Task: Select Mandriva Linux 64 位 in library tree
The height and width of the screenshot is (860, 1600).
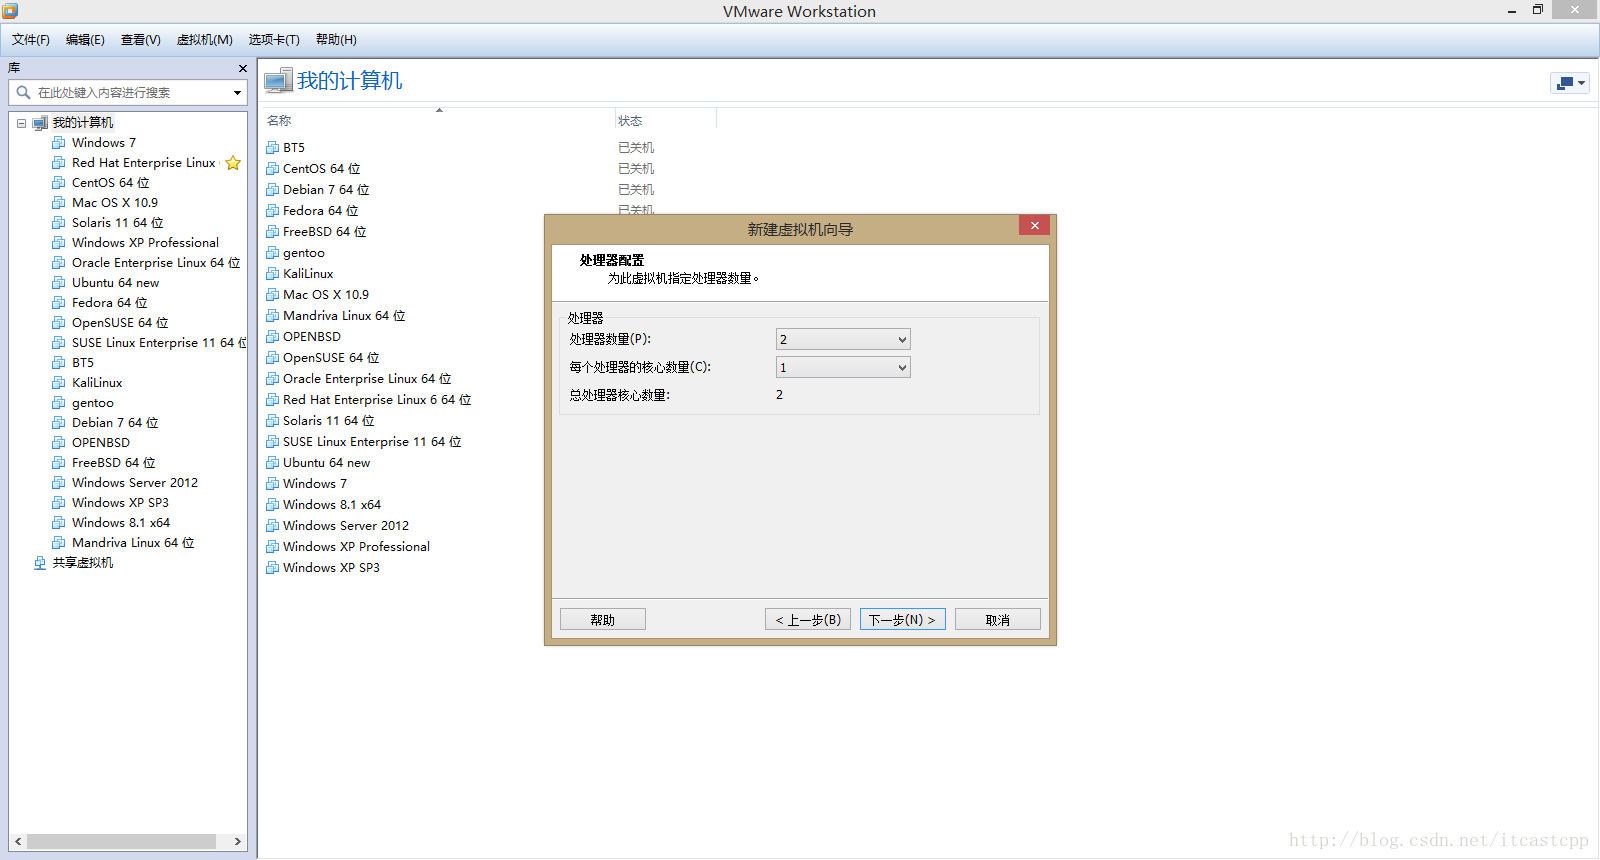Action: (133, 543)
